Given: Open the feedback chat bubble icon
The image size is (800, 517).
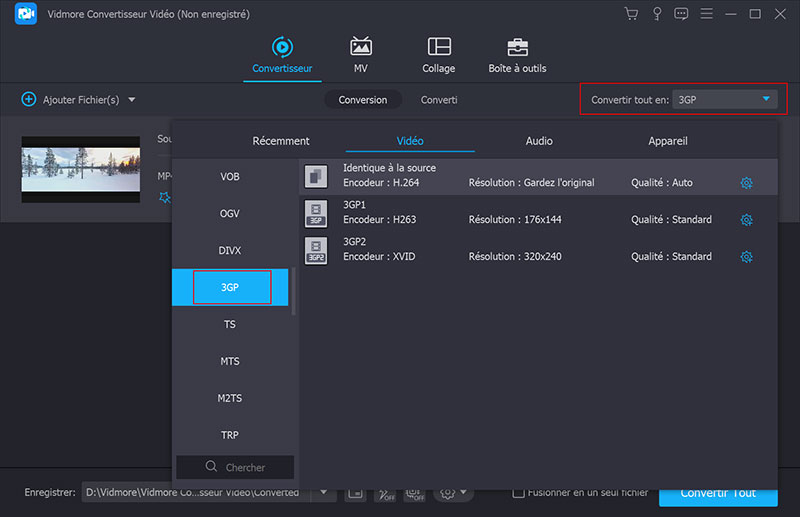Looking at the screenshot, I should (682, 14).
